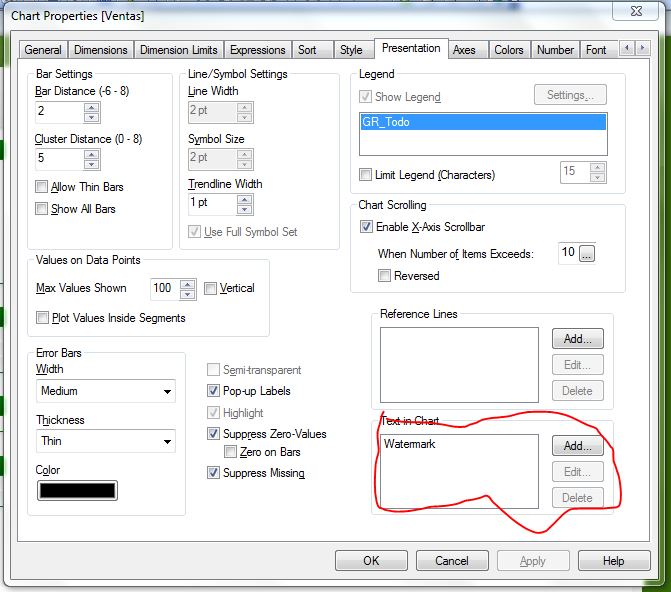Uncheck Suppress Zero-Values
This screenshot has width=671, height=592.
(x=213, y=434)
